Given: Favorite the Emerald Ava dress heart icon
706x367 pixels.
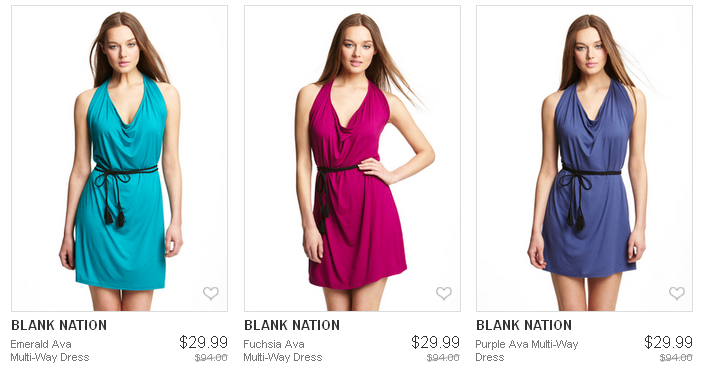Looking at the screenshot, I should coord(211,293).
